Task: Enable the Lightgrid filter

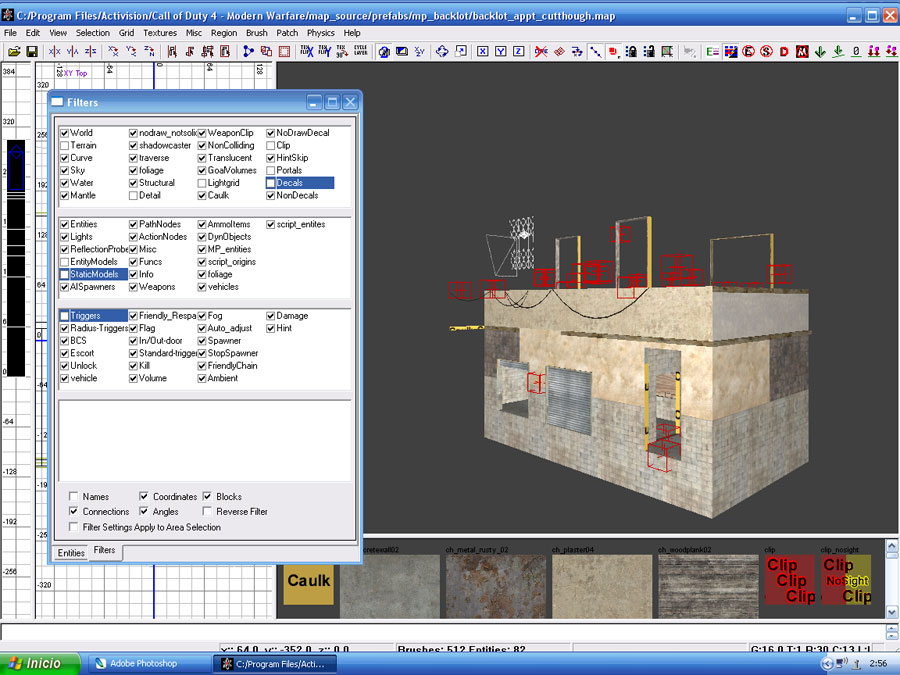Action: click(202, 183)
